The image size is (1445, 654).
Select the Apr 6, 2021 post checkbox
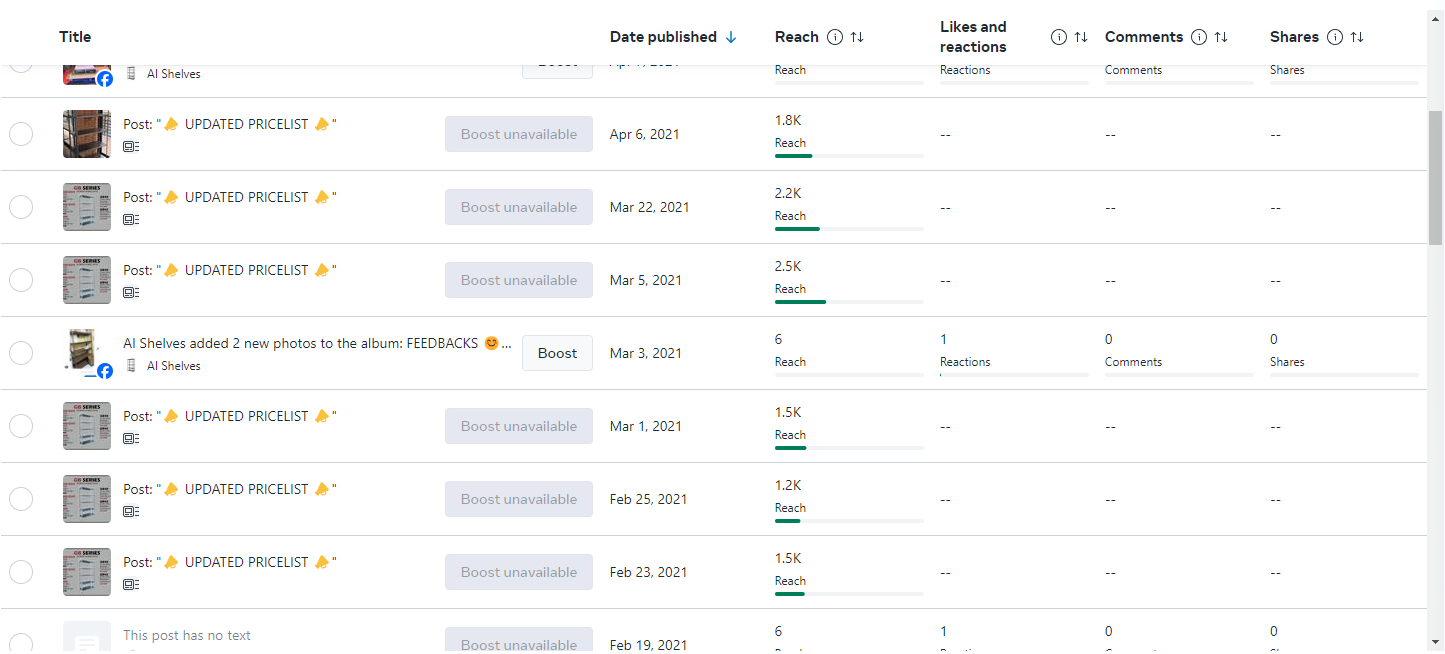click(x=21, y=134)
